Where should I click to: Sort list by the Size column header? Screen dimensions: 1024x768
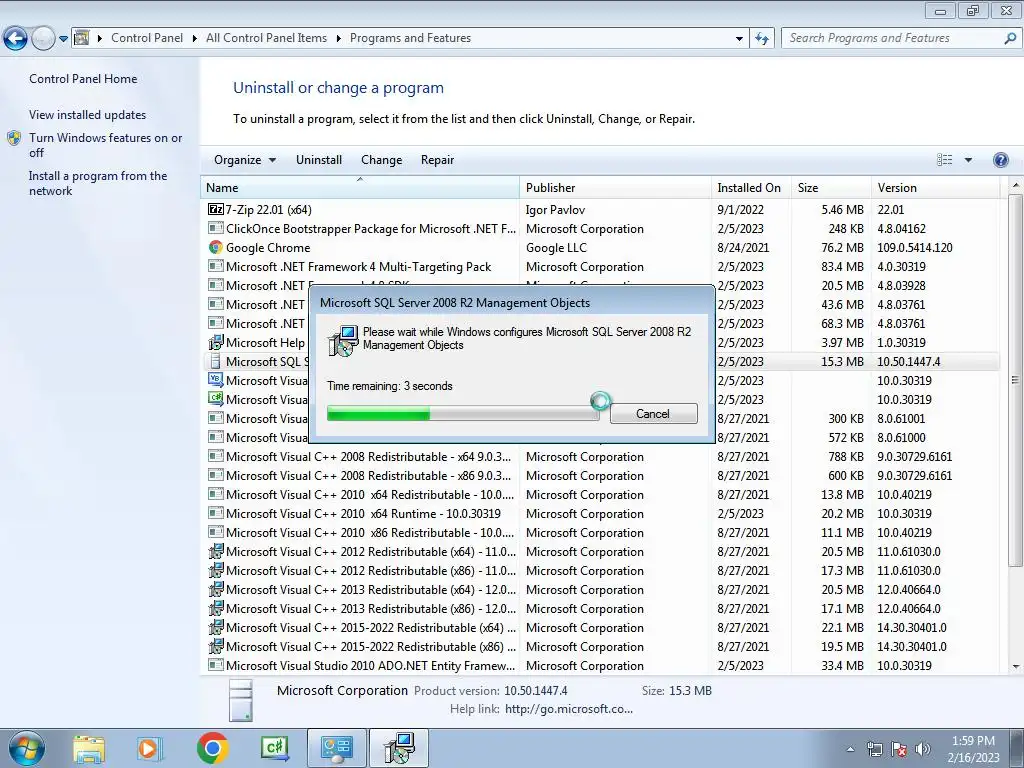click(831, 187)
